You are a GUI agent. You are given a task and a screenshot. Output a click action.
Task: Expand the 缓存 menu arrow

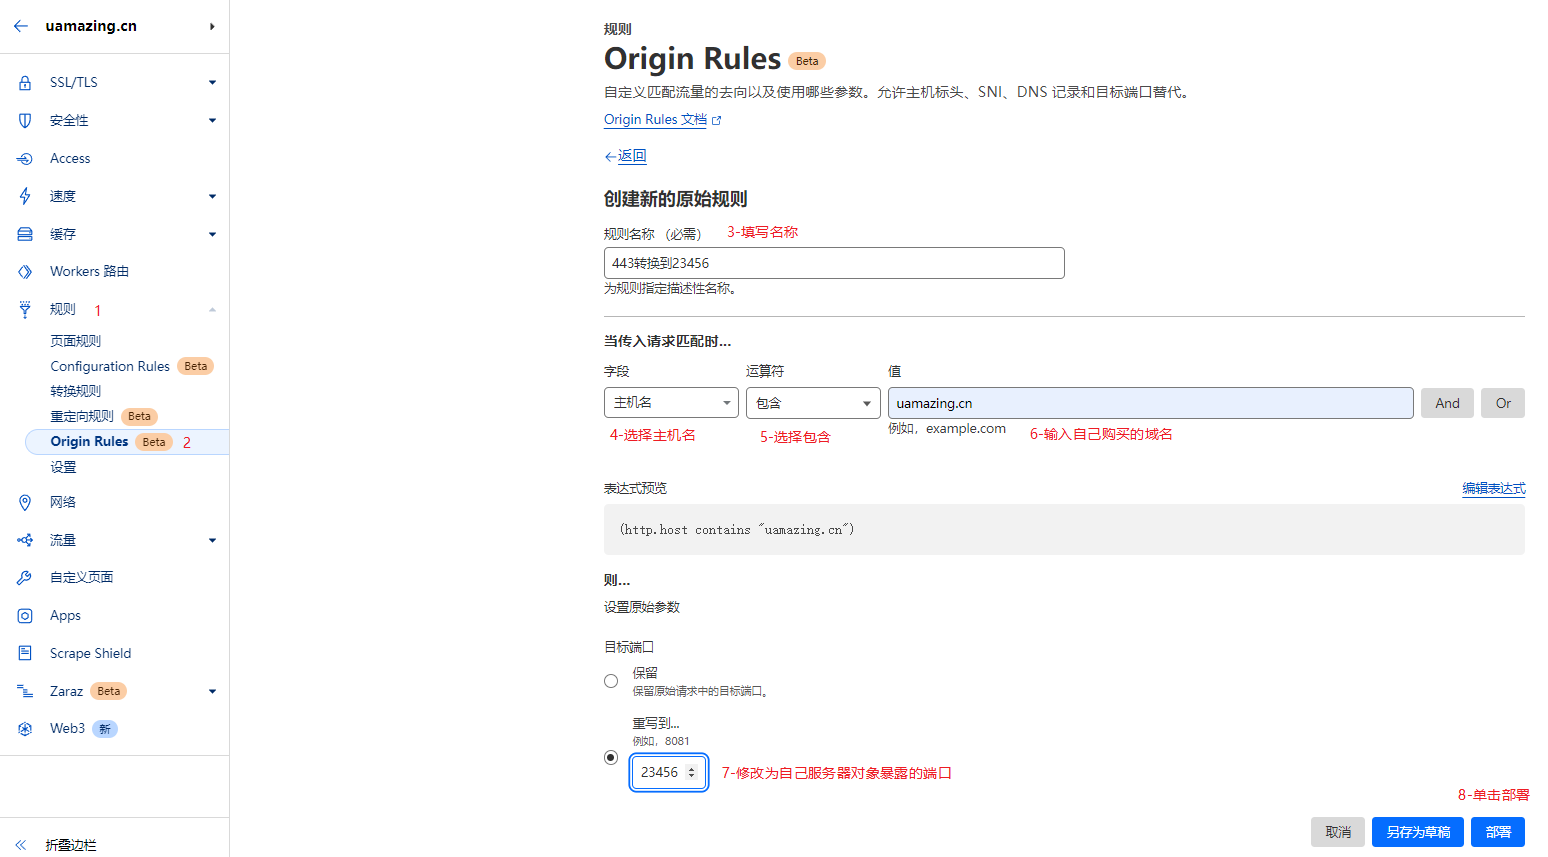click(x=212, y=234)
